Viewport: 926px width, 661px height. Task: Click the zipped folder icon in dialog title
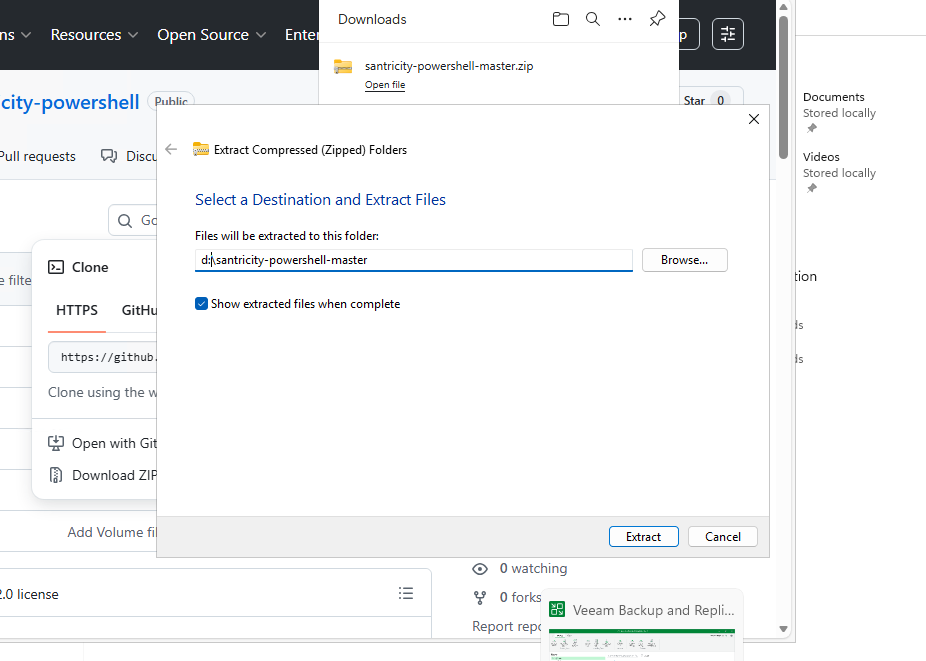click(x=201, y=149)
